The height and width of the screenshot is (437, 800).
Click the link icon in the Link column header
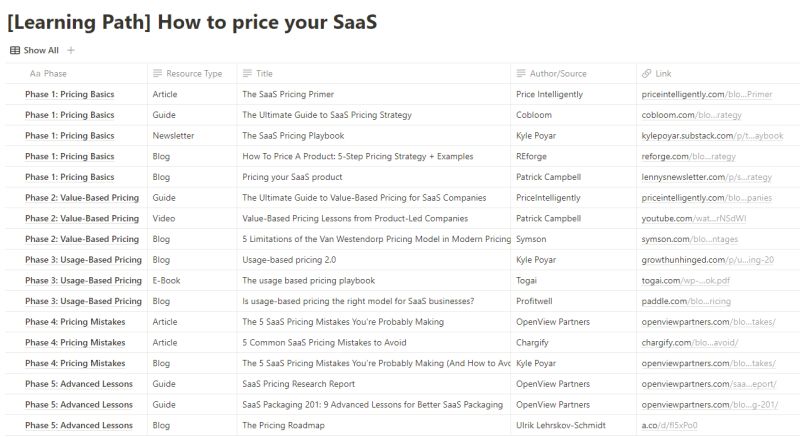coord(646,73)
